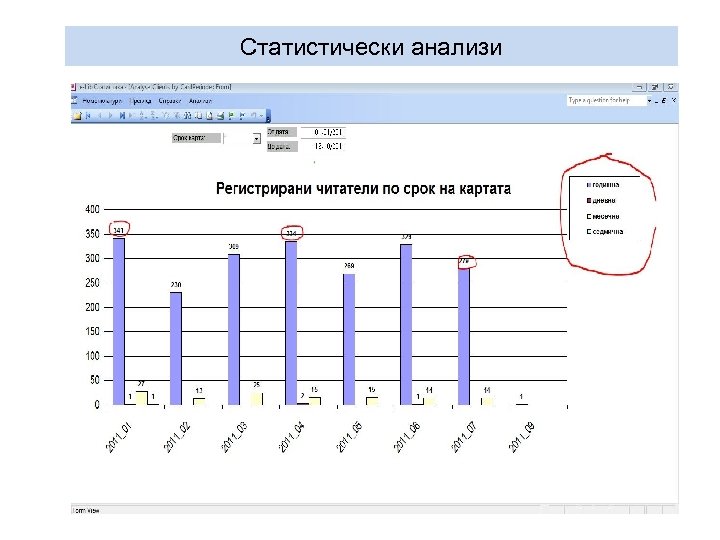Go to next record toolbar arrow
This screenshot has width=720, height=540.
point(111,116)
